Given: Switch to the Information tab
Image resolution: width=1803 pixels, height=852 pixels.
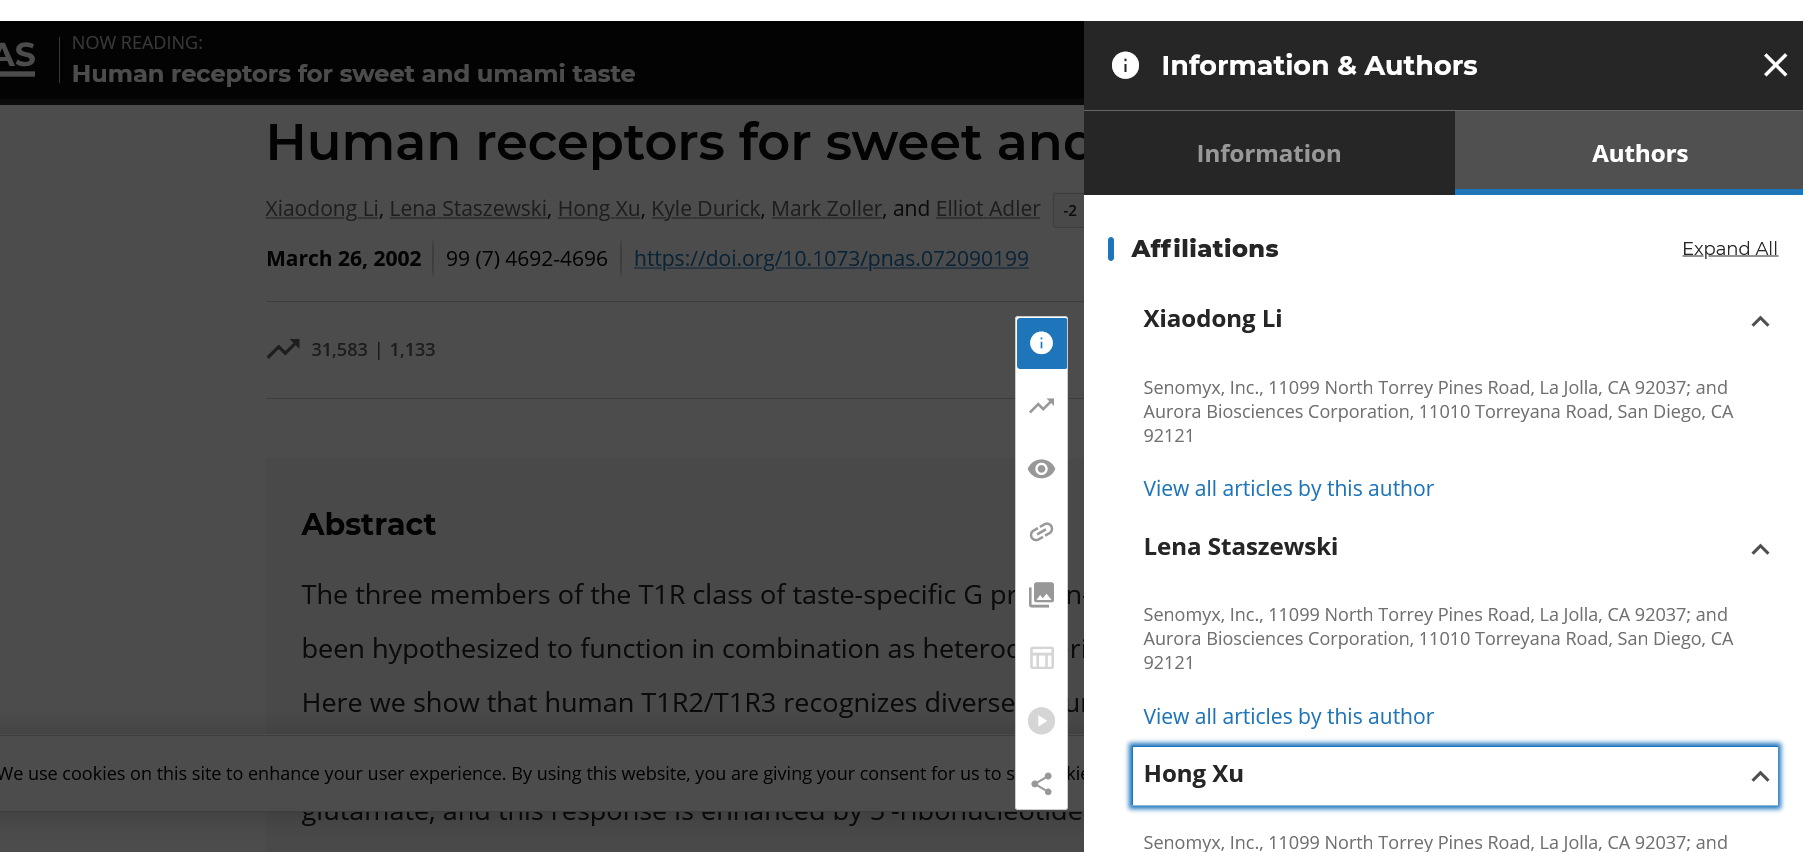Looking at the screenshot, I should 1268,153.
